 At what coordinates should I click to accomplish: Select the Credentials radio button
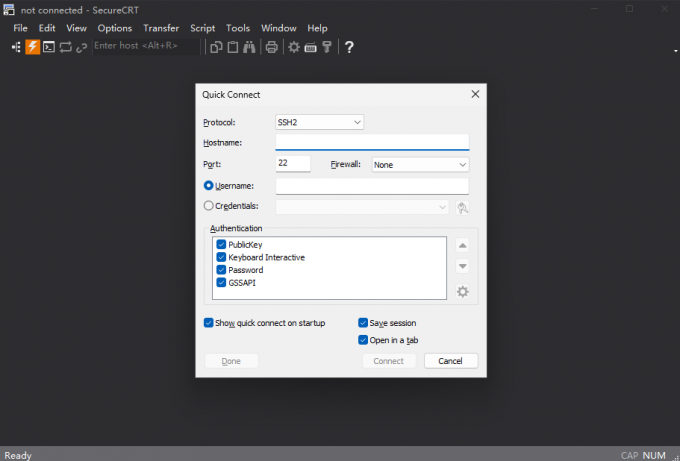click(x=209, y=206)
